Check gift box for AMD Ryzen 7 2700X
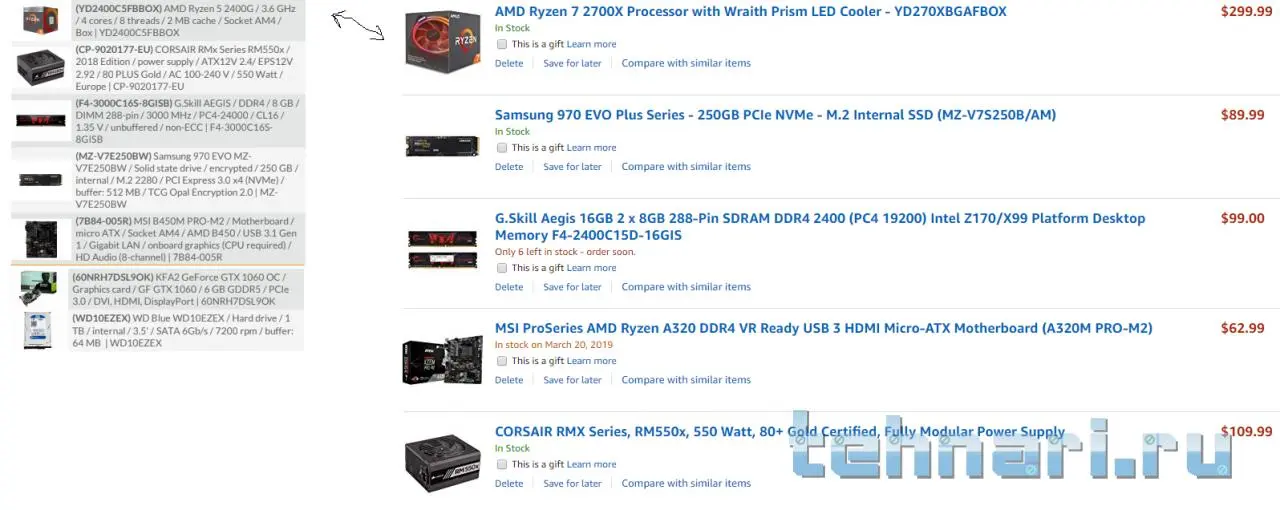 502,44
